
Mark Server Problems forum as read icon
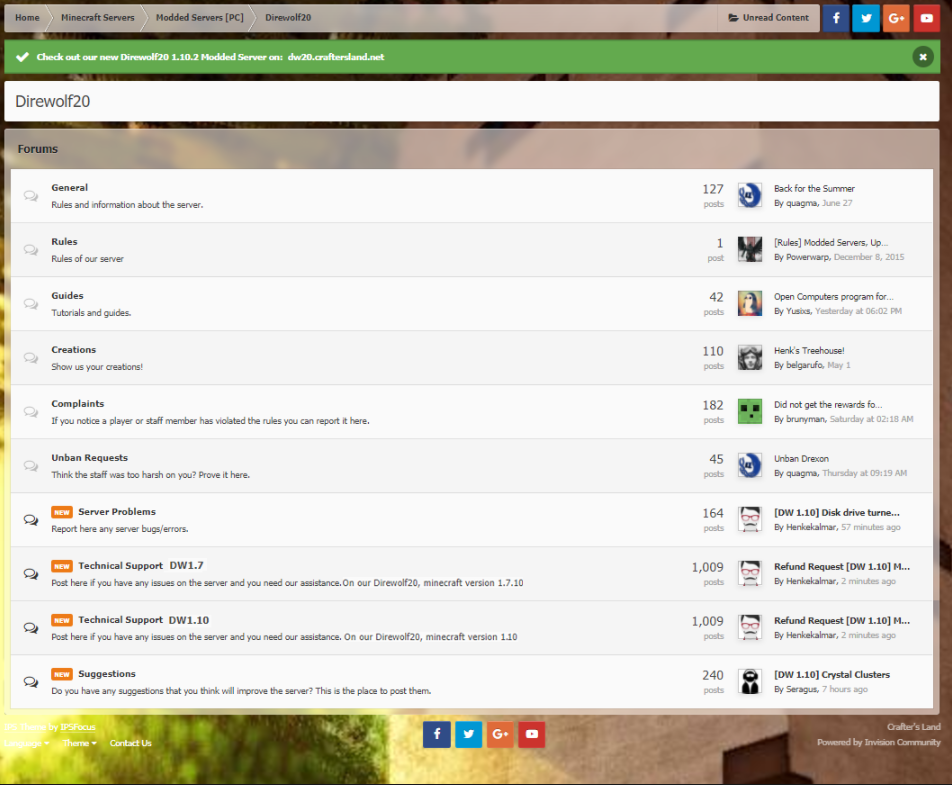pyautogui.click(x=30, y=520)
